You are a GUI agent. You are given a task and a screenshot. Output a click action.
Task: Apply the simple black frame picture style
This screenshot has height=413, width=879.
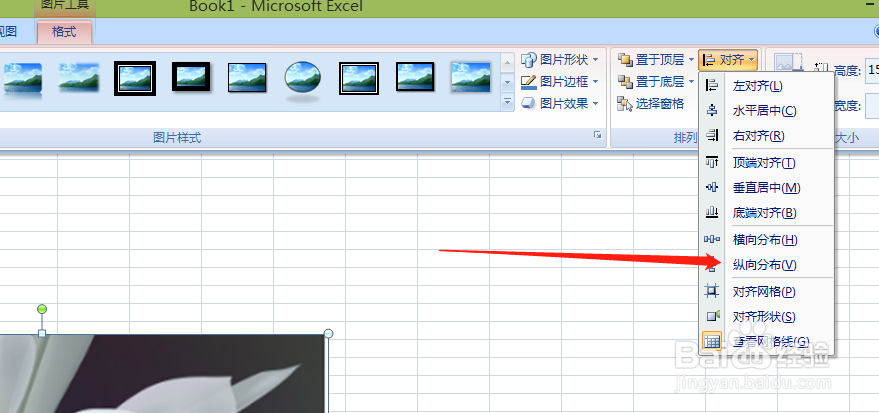click(x=247, y=77)
